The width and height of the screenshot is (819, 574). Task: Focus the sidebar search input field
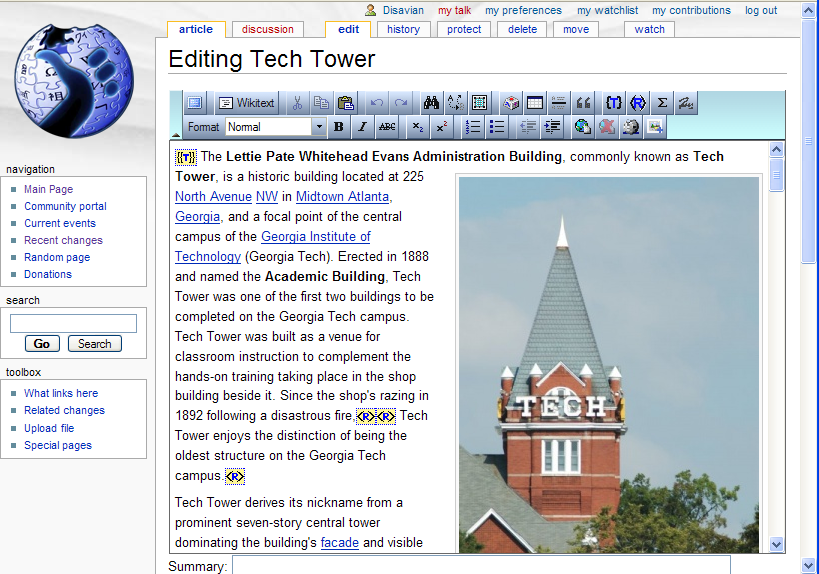point(73,323)
